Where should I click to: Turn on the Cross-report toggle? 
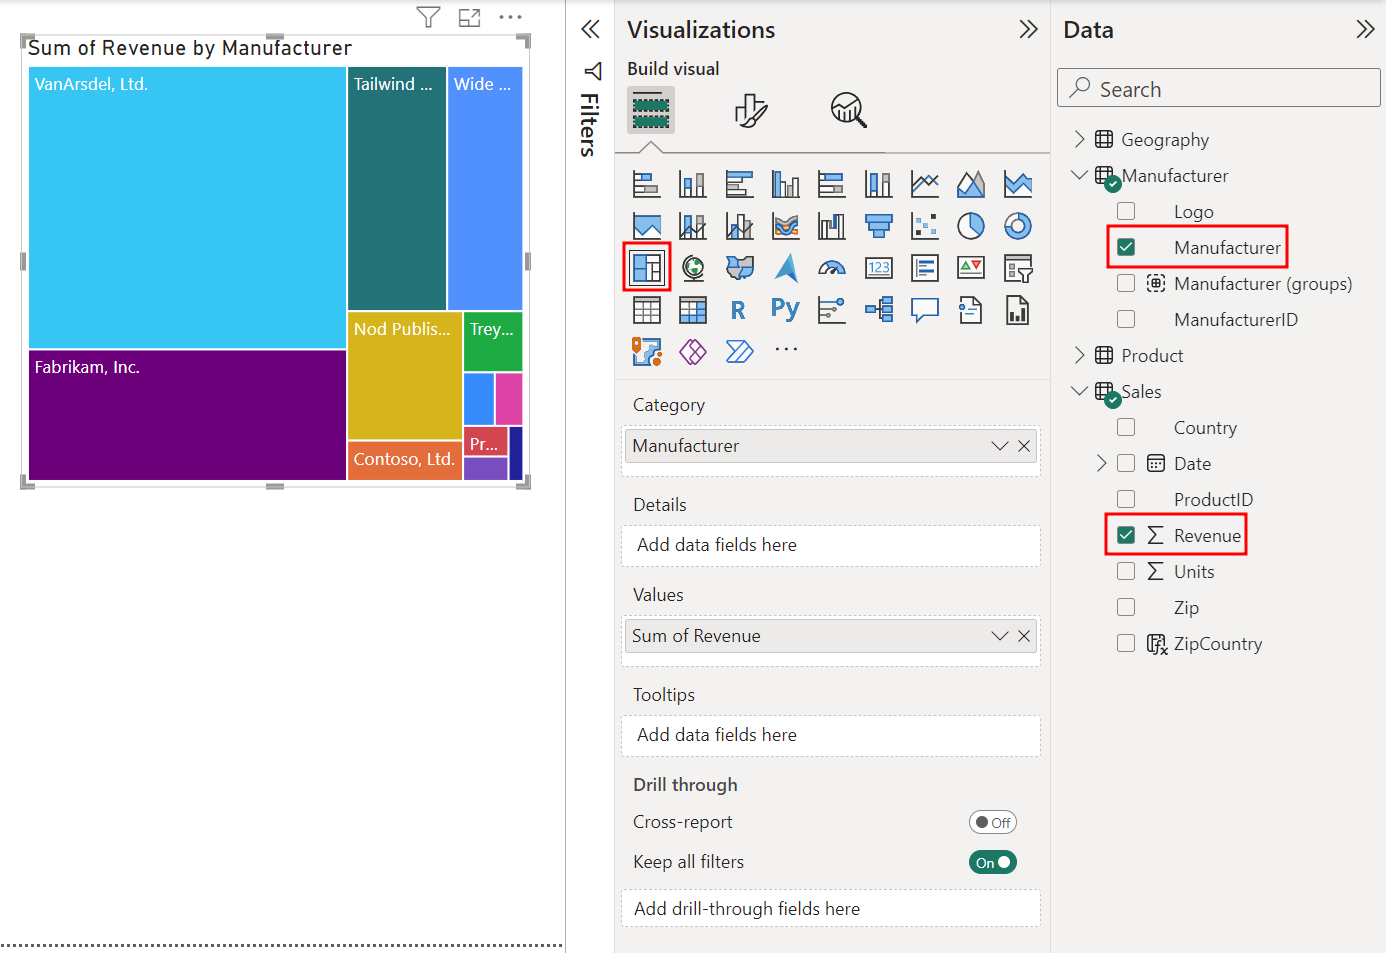[x=992, y=822]
